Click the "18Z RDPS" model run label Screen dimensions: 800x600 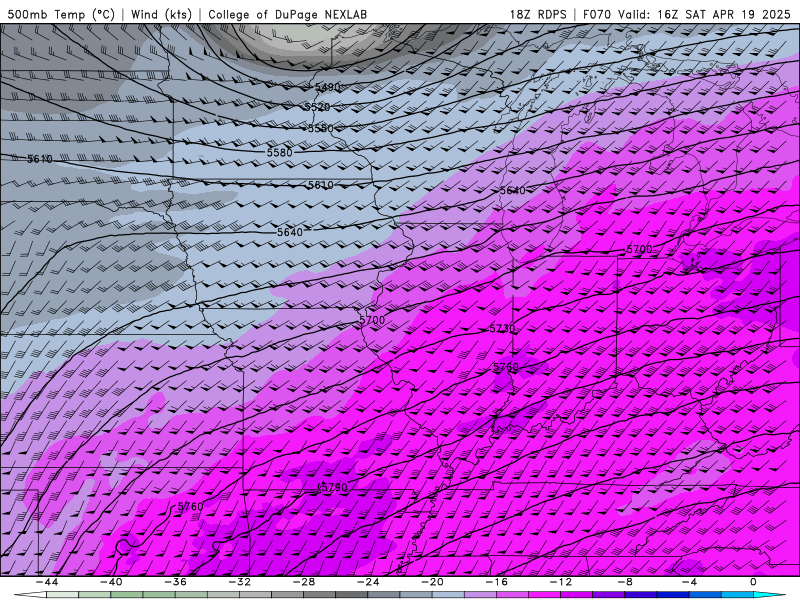(x=538, y=14)
